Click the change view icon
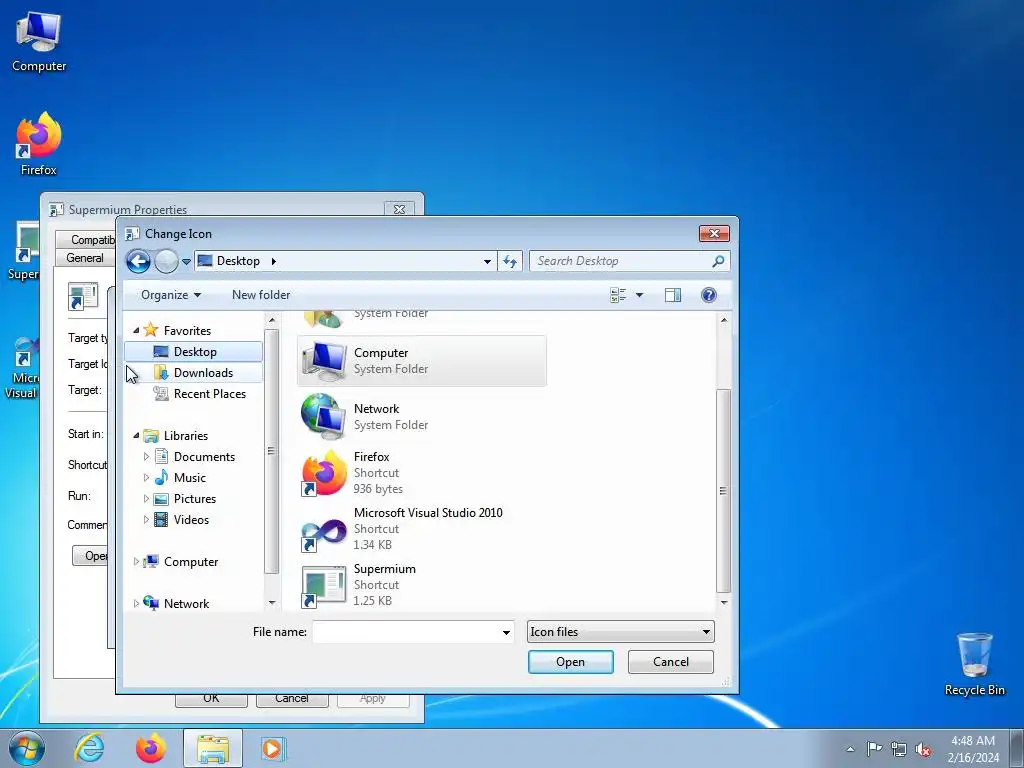 (618, 295)
